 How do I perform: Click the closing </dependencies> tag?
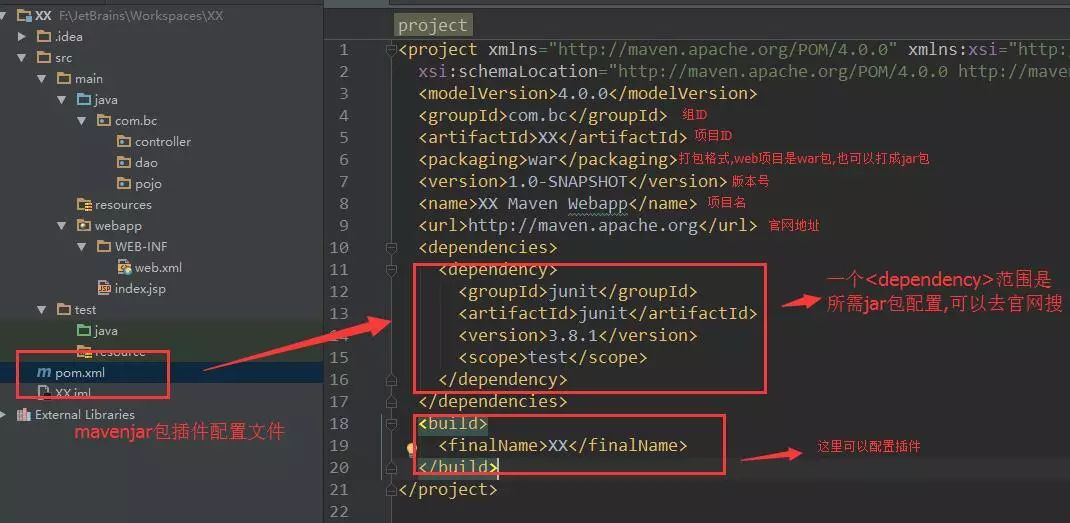[x=493, y=401]
